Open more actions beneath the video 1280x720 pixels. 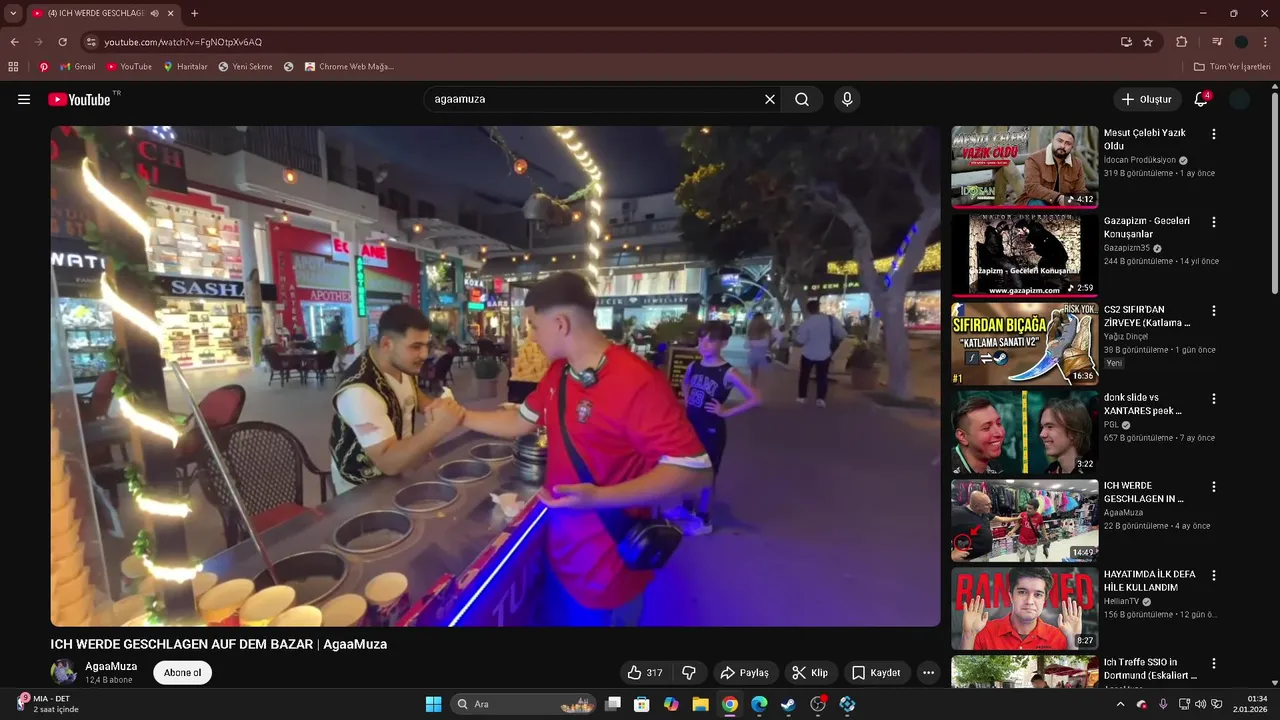tap(928, 673)
